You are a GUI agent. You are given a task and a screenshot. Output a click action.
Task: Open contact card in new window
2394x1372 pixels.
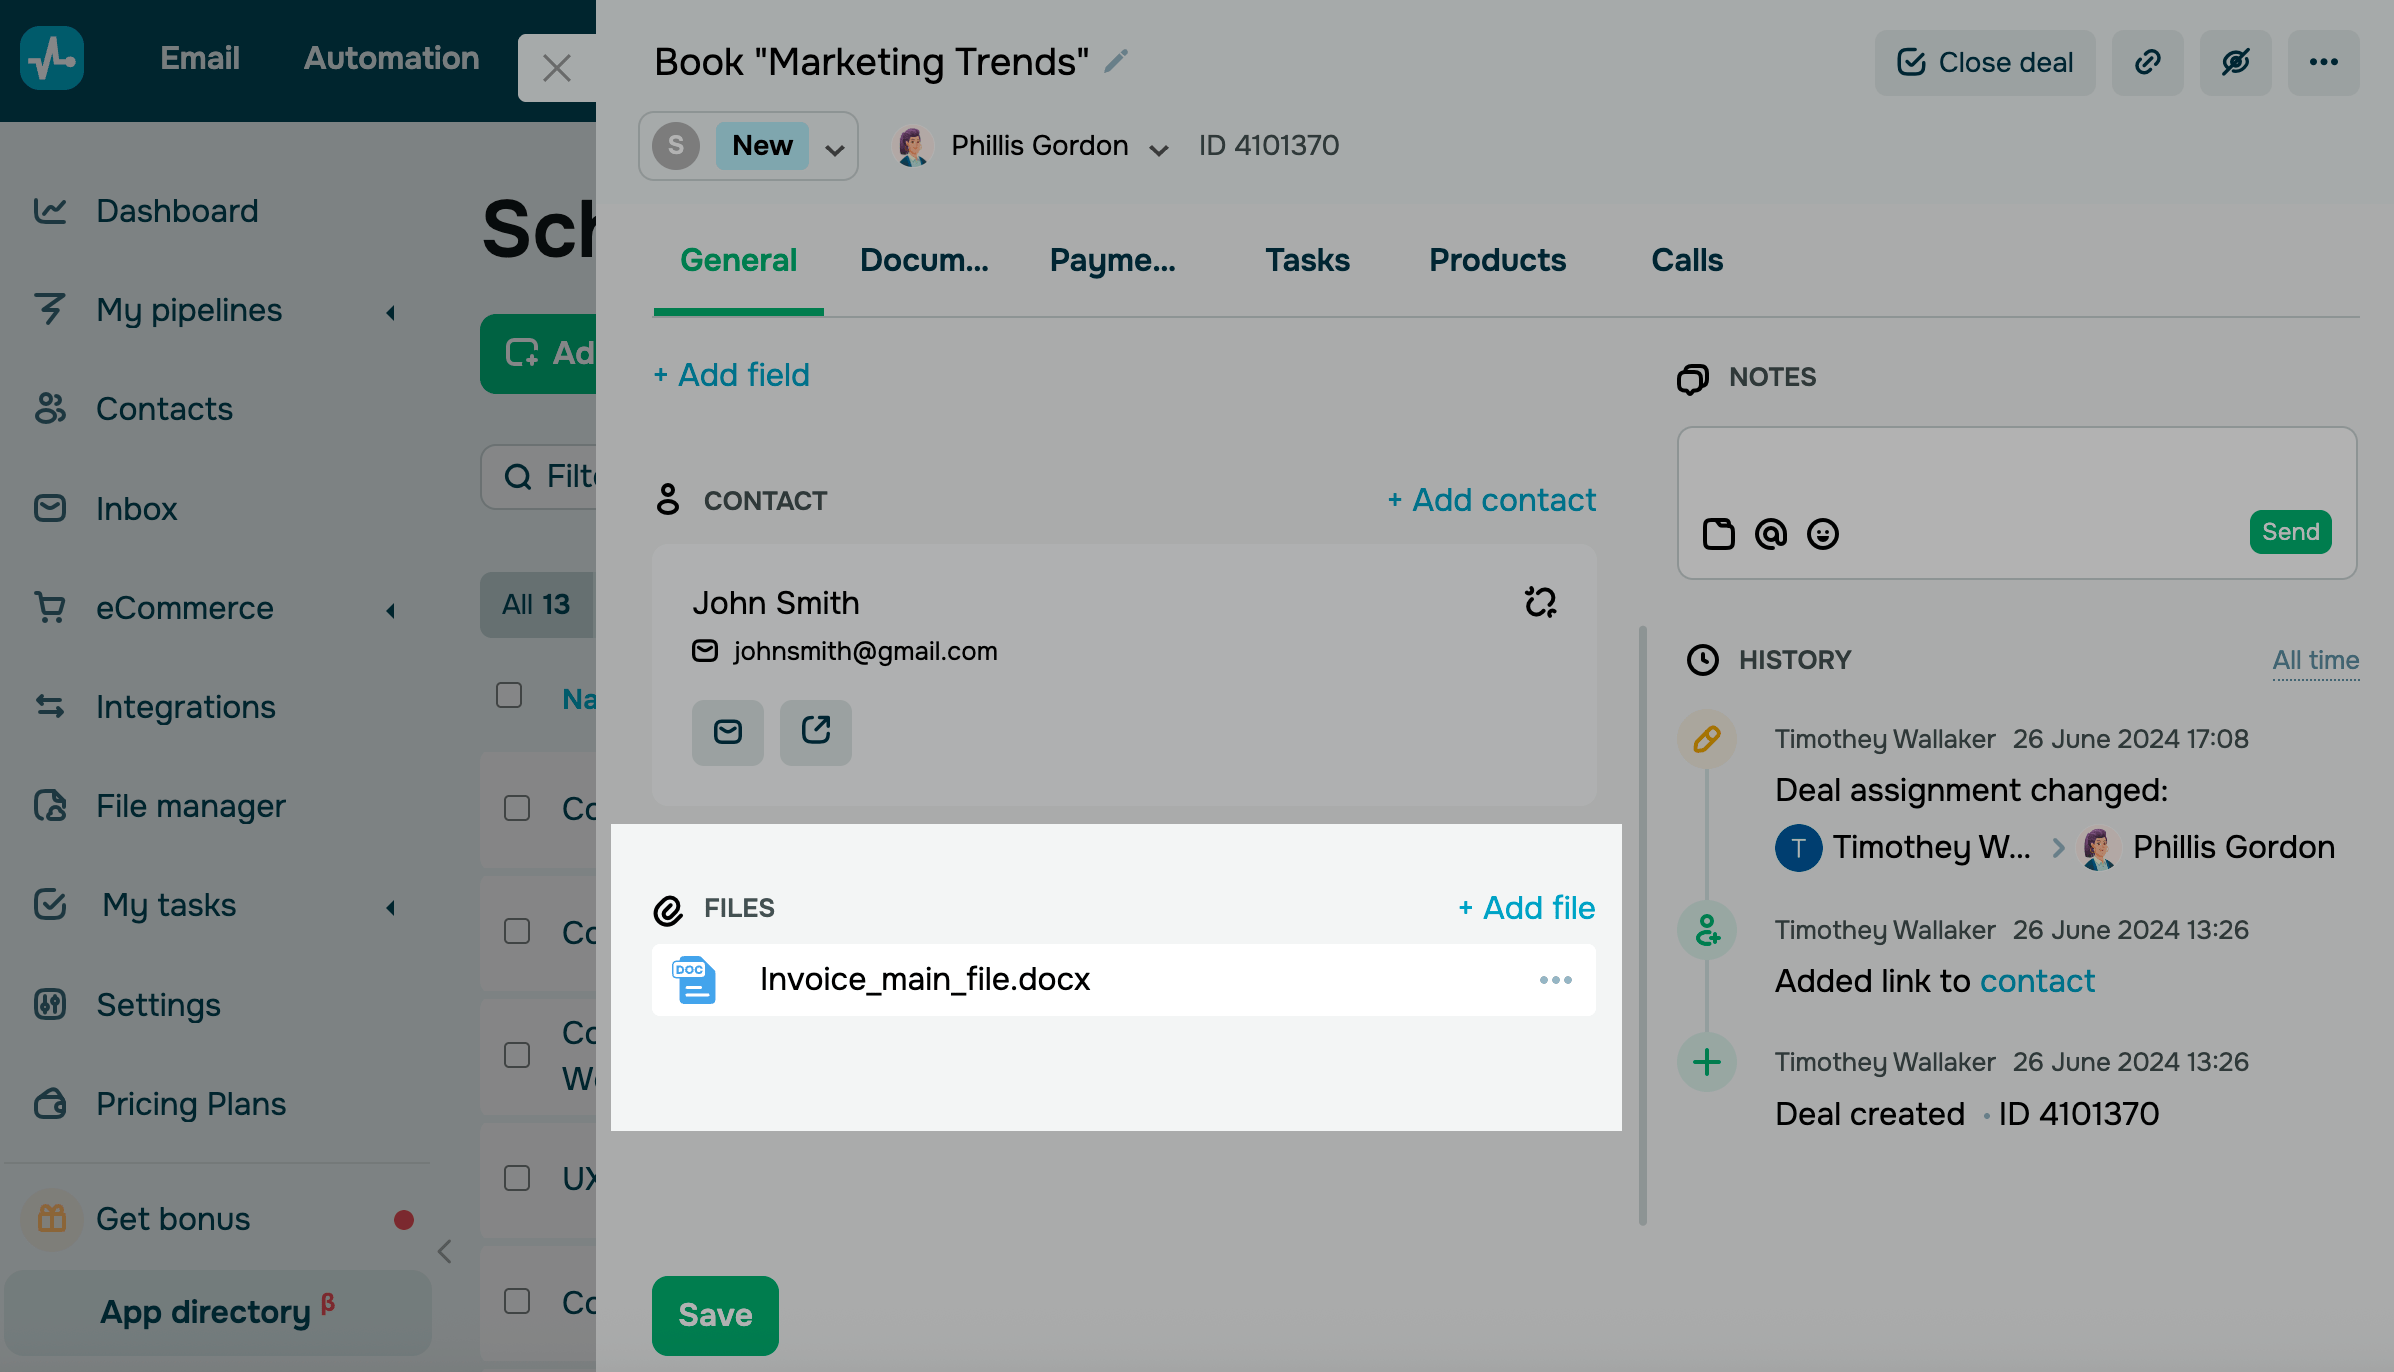[x=815, y=732]
